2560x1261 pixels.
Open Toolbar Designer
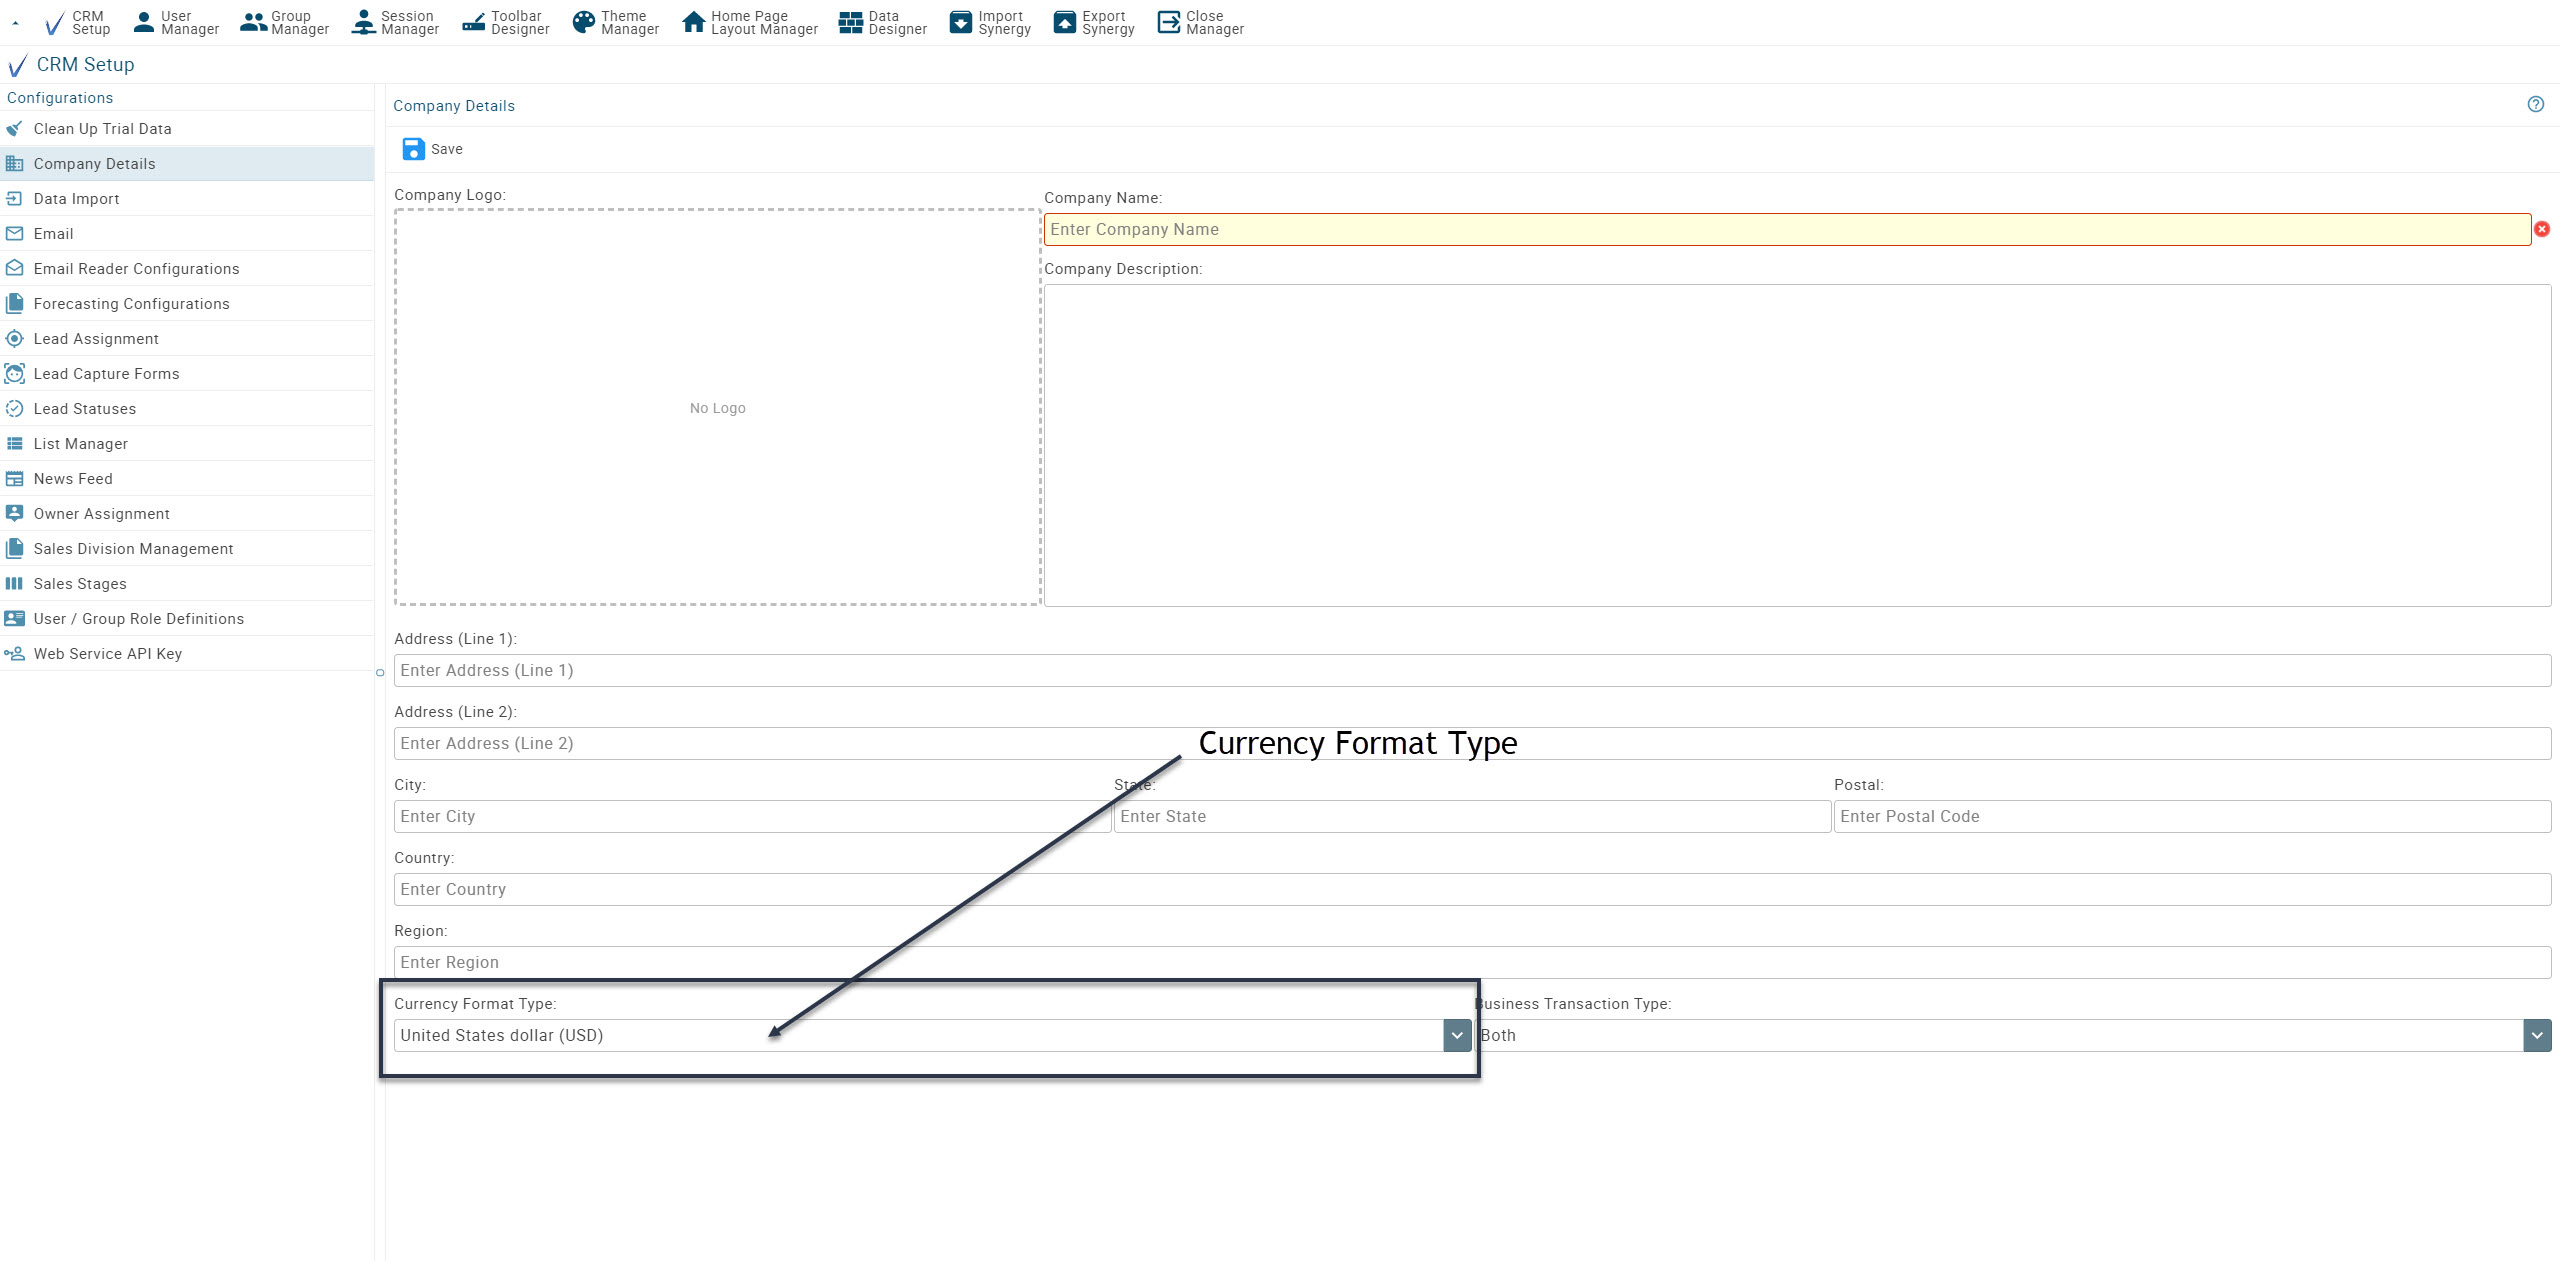click(506, 22)
